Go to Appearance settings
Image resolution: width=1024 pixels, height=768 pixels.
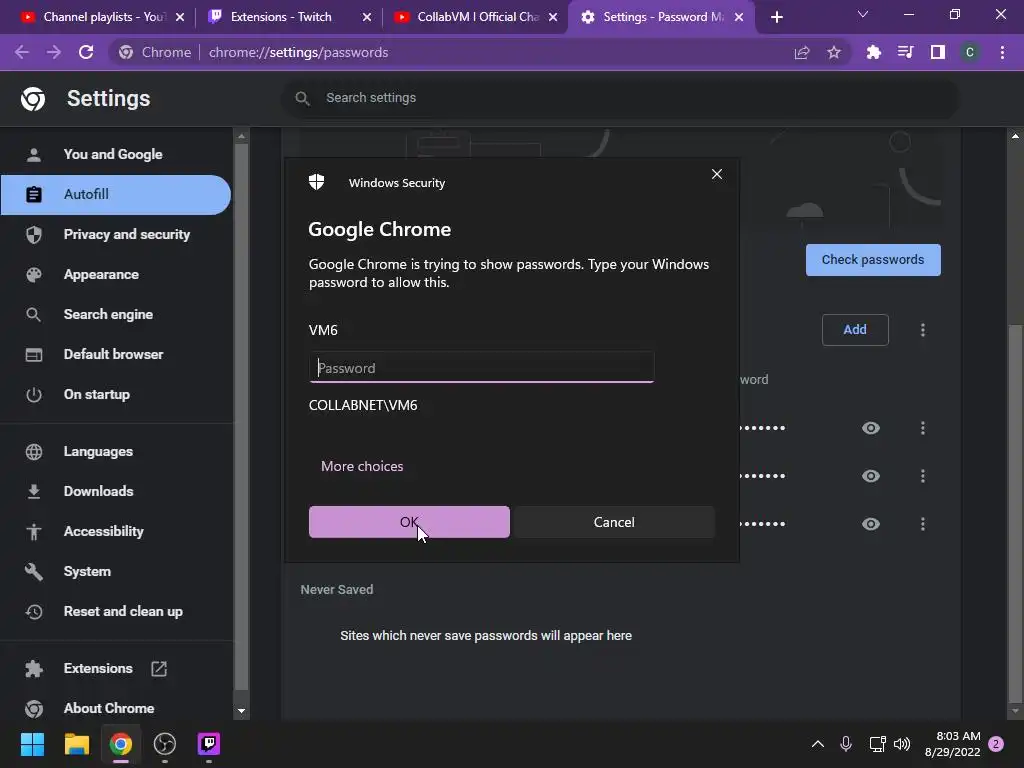pyautogui.click(x=101, y=274)
